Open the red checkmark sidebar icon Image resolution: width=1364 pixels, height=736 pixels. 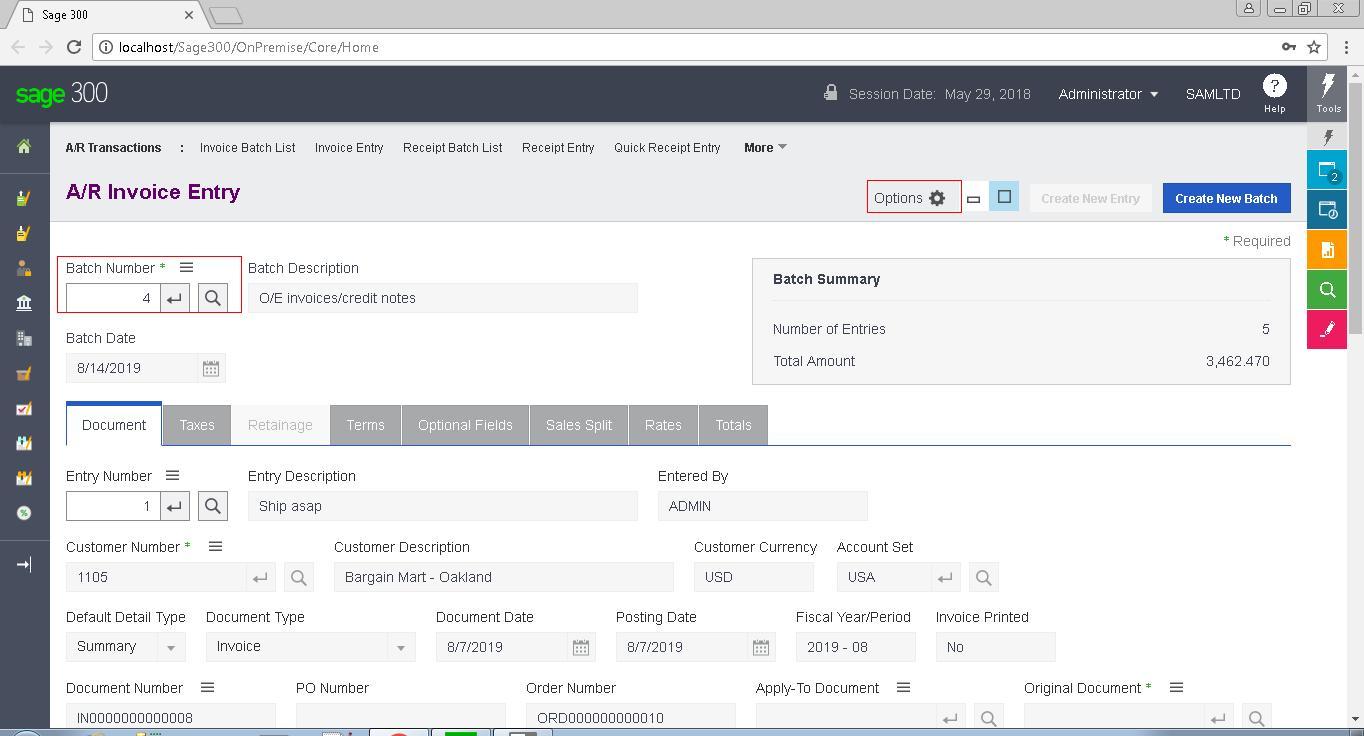click(x=24, y=408)
